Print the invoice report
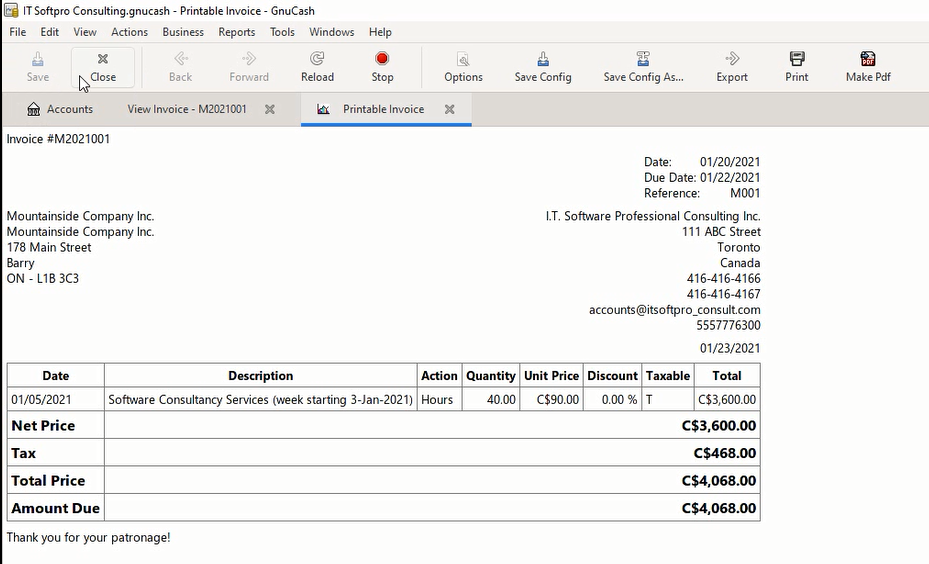 (x=796, y=66)
